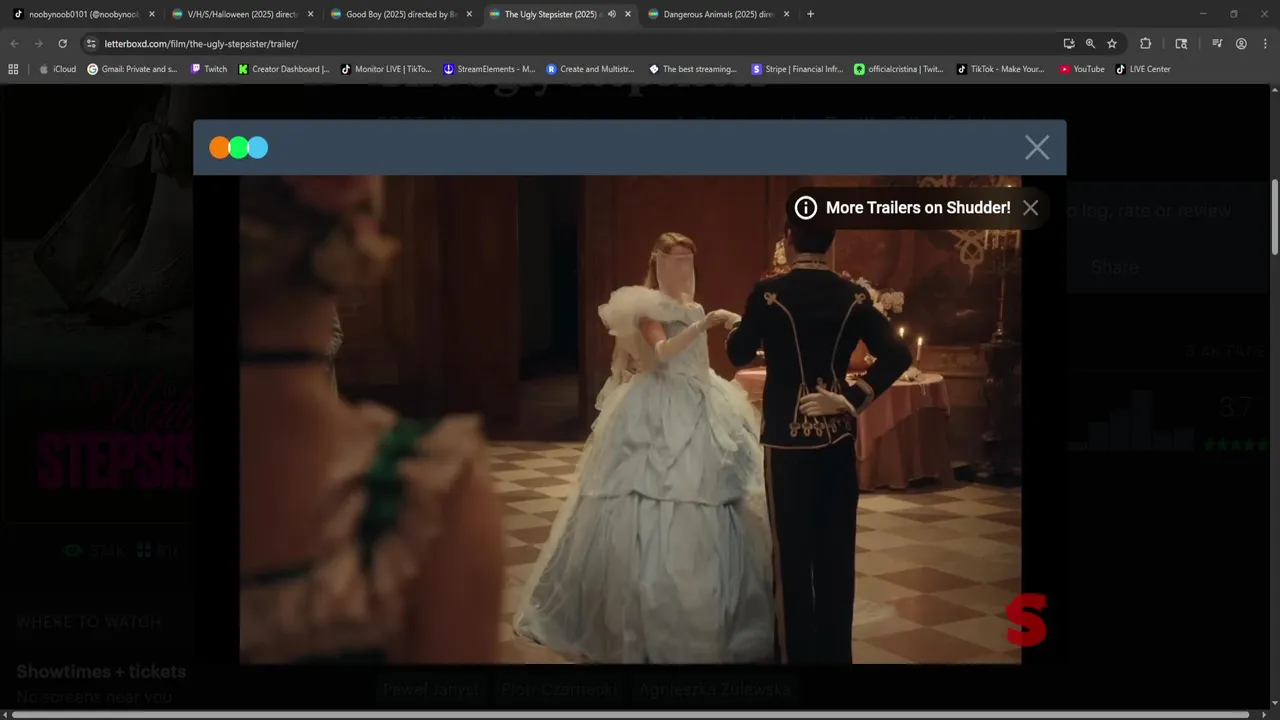
Task: Install app icon in address bar
Action: [x=1069, y=44]
